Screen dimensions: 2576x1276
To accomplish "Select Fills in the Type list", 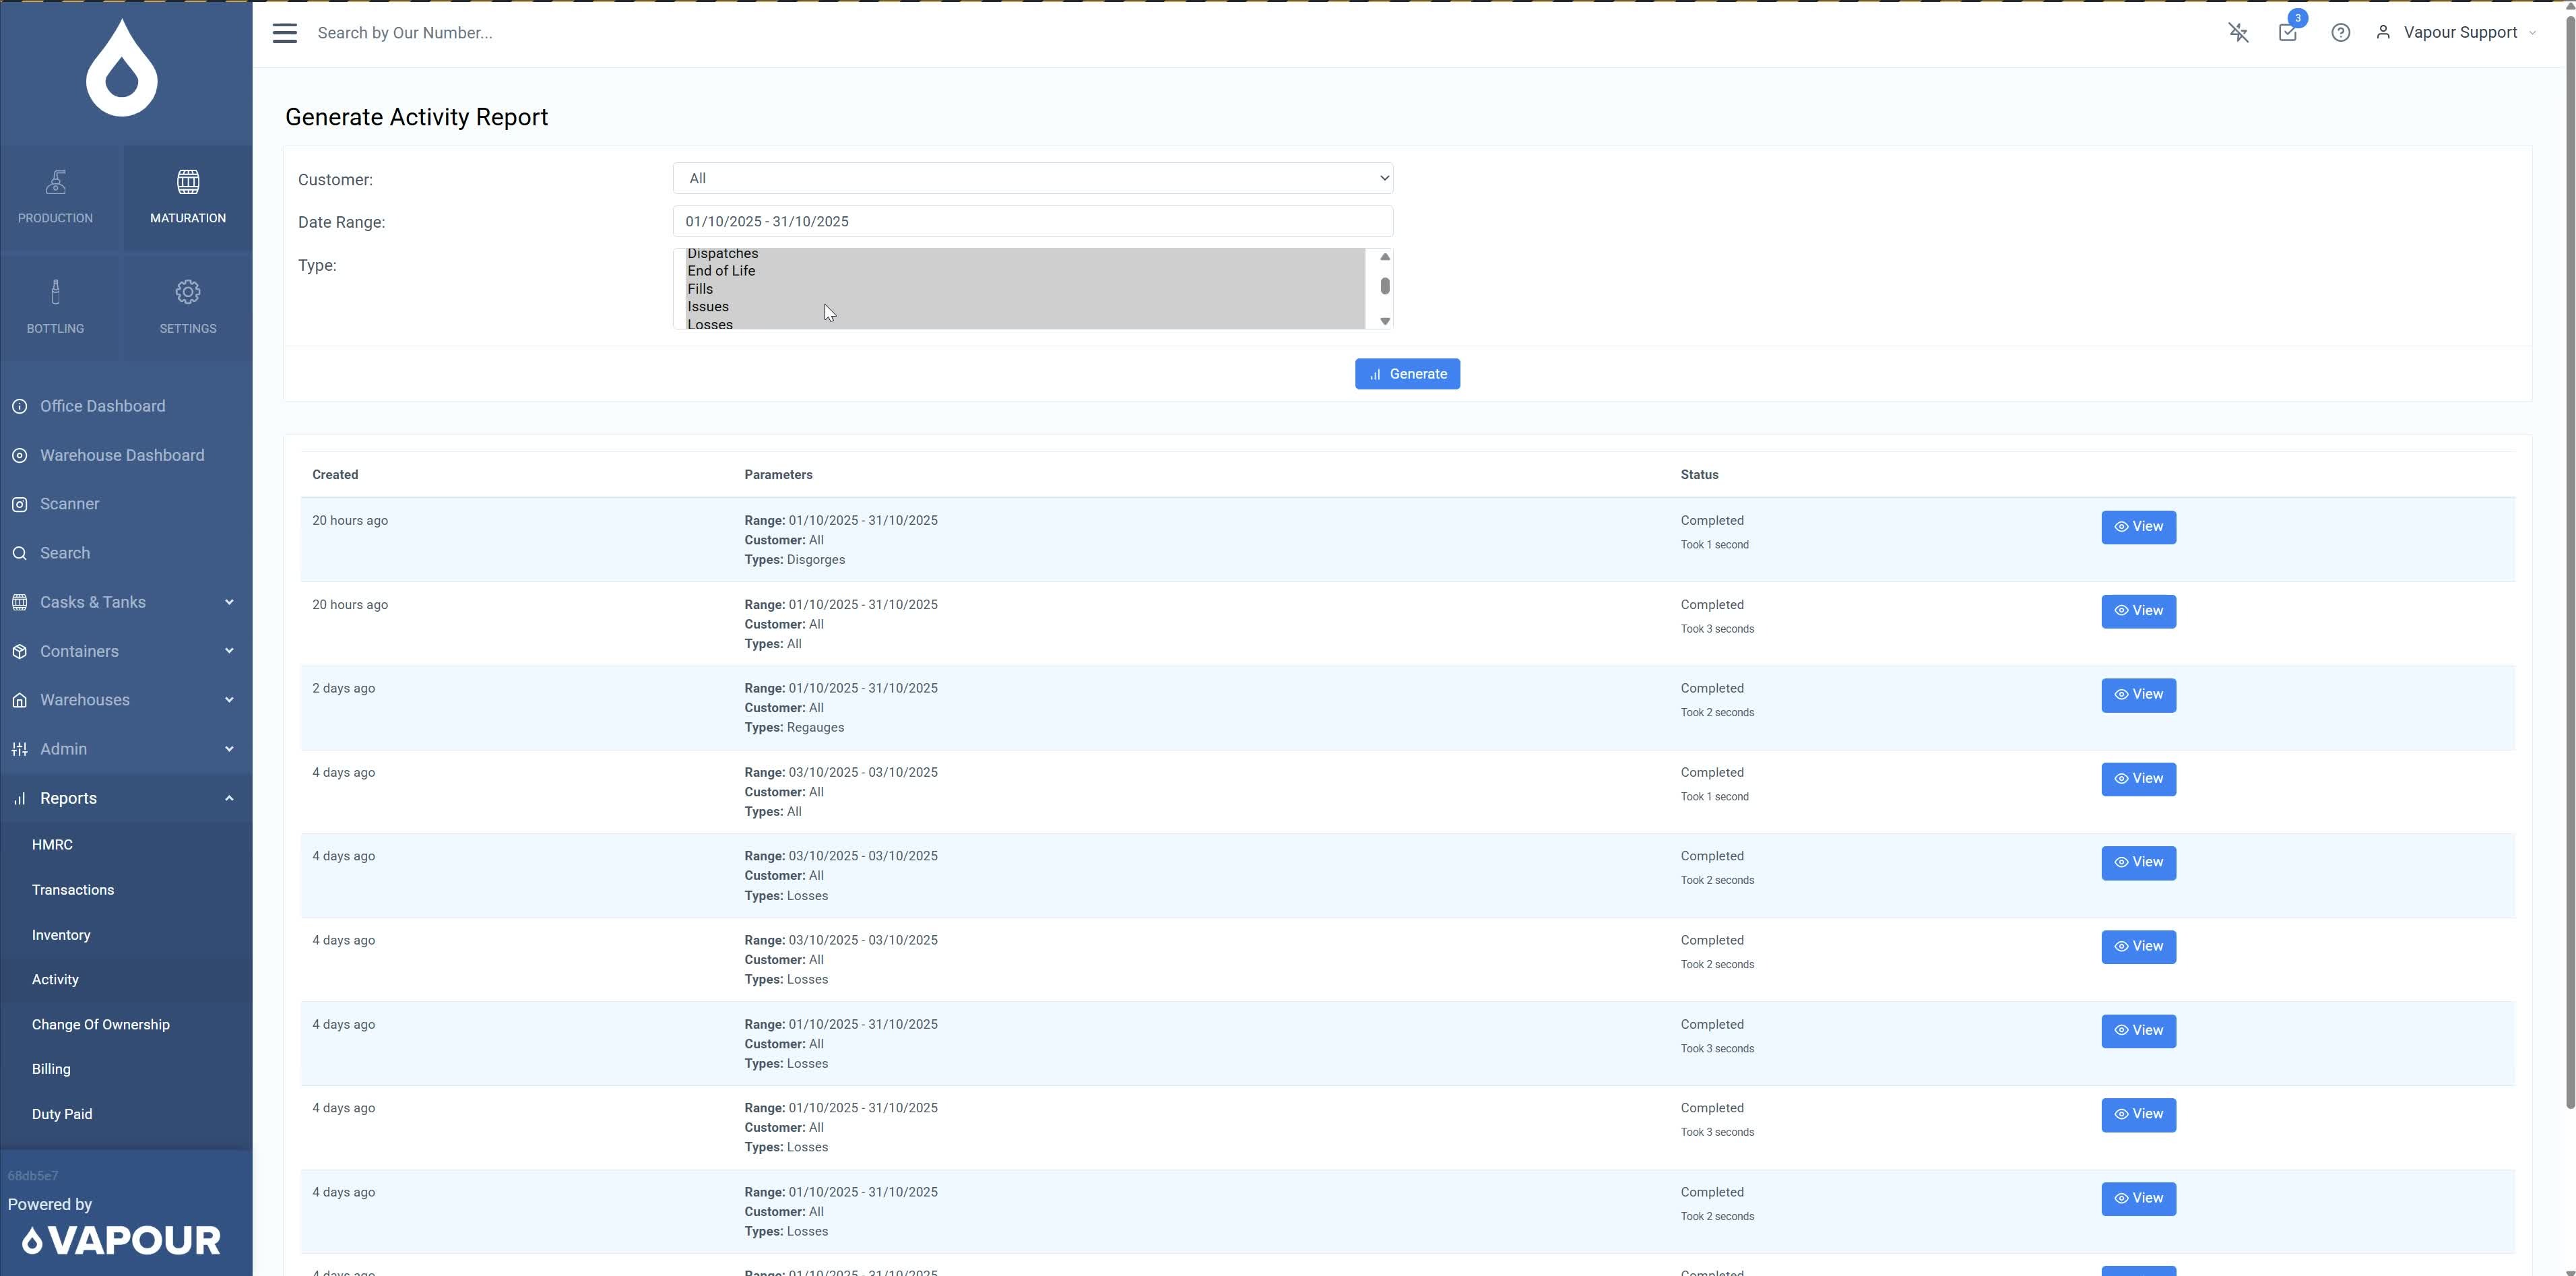I will click(700, 289).
